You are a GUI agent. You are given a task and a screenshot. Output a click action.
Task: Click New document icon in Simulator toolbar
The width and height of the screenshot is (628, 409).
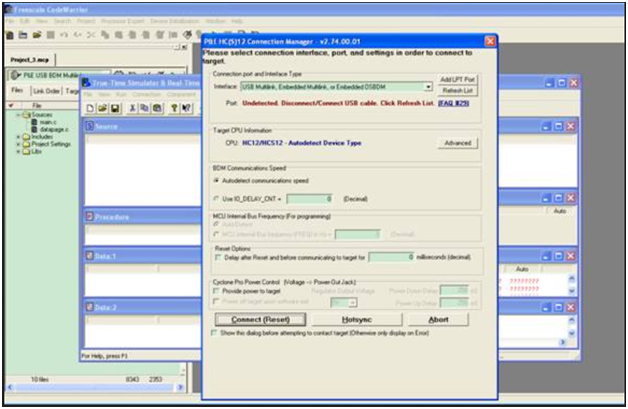(91, 108)
